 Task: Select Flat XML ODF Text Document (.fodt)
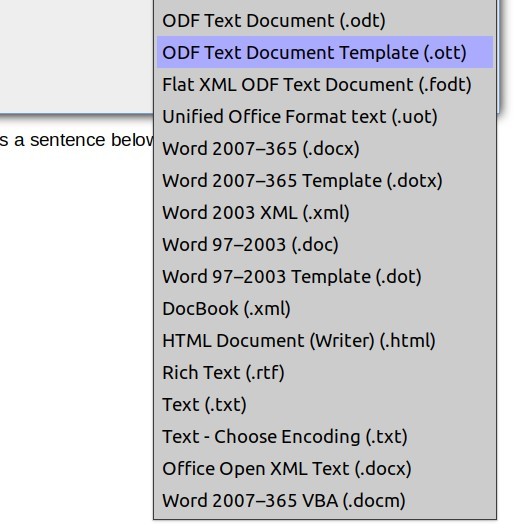click(x=325, y=84)
